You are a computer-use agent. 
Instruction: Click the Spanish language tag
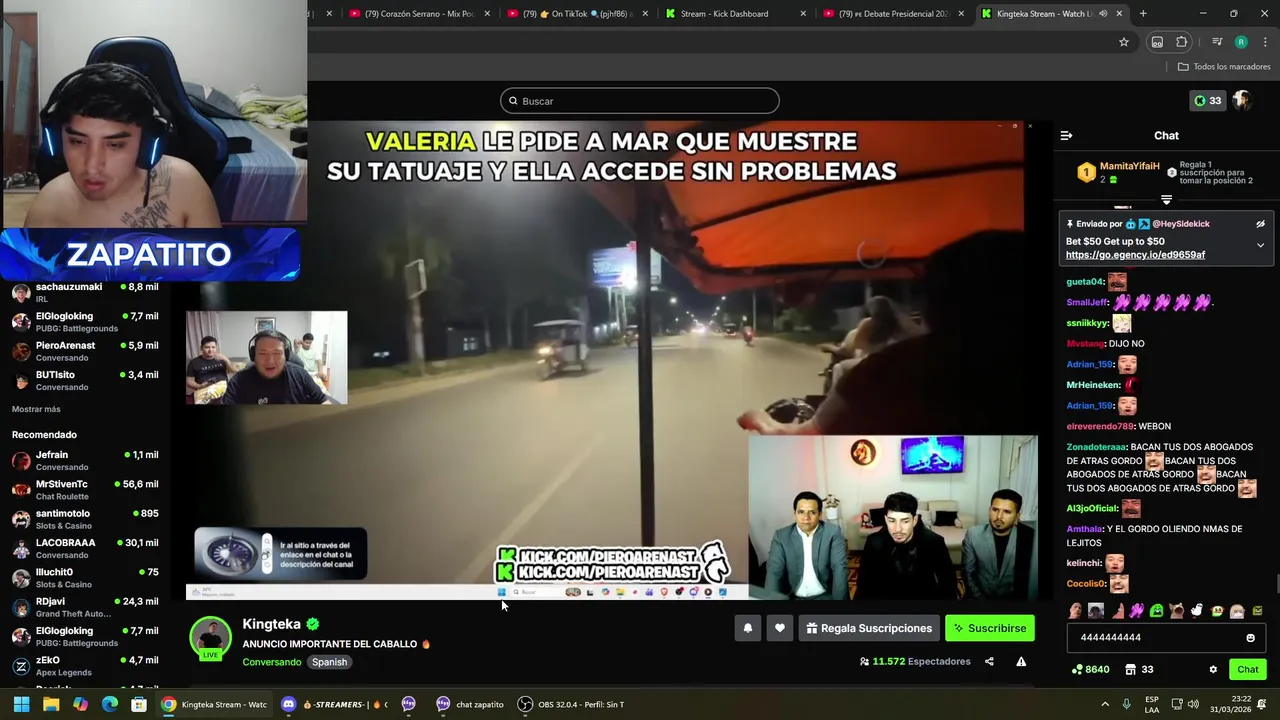pos(329,662)
